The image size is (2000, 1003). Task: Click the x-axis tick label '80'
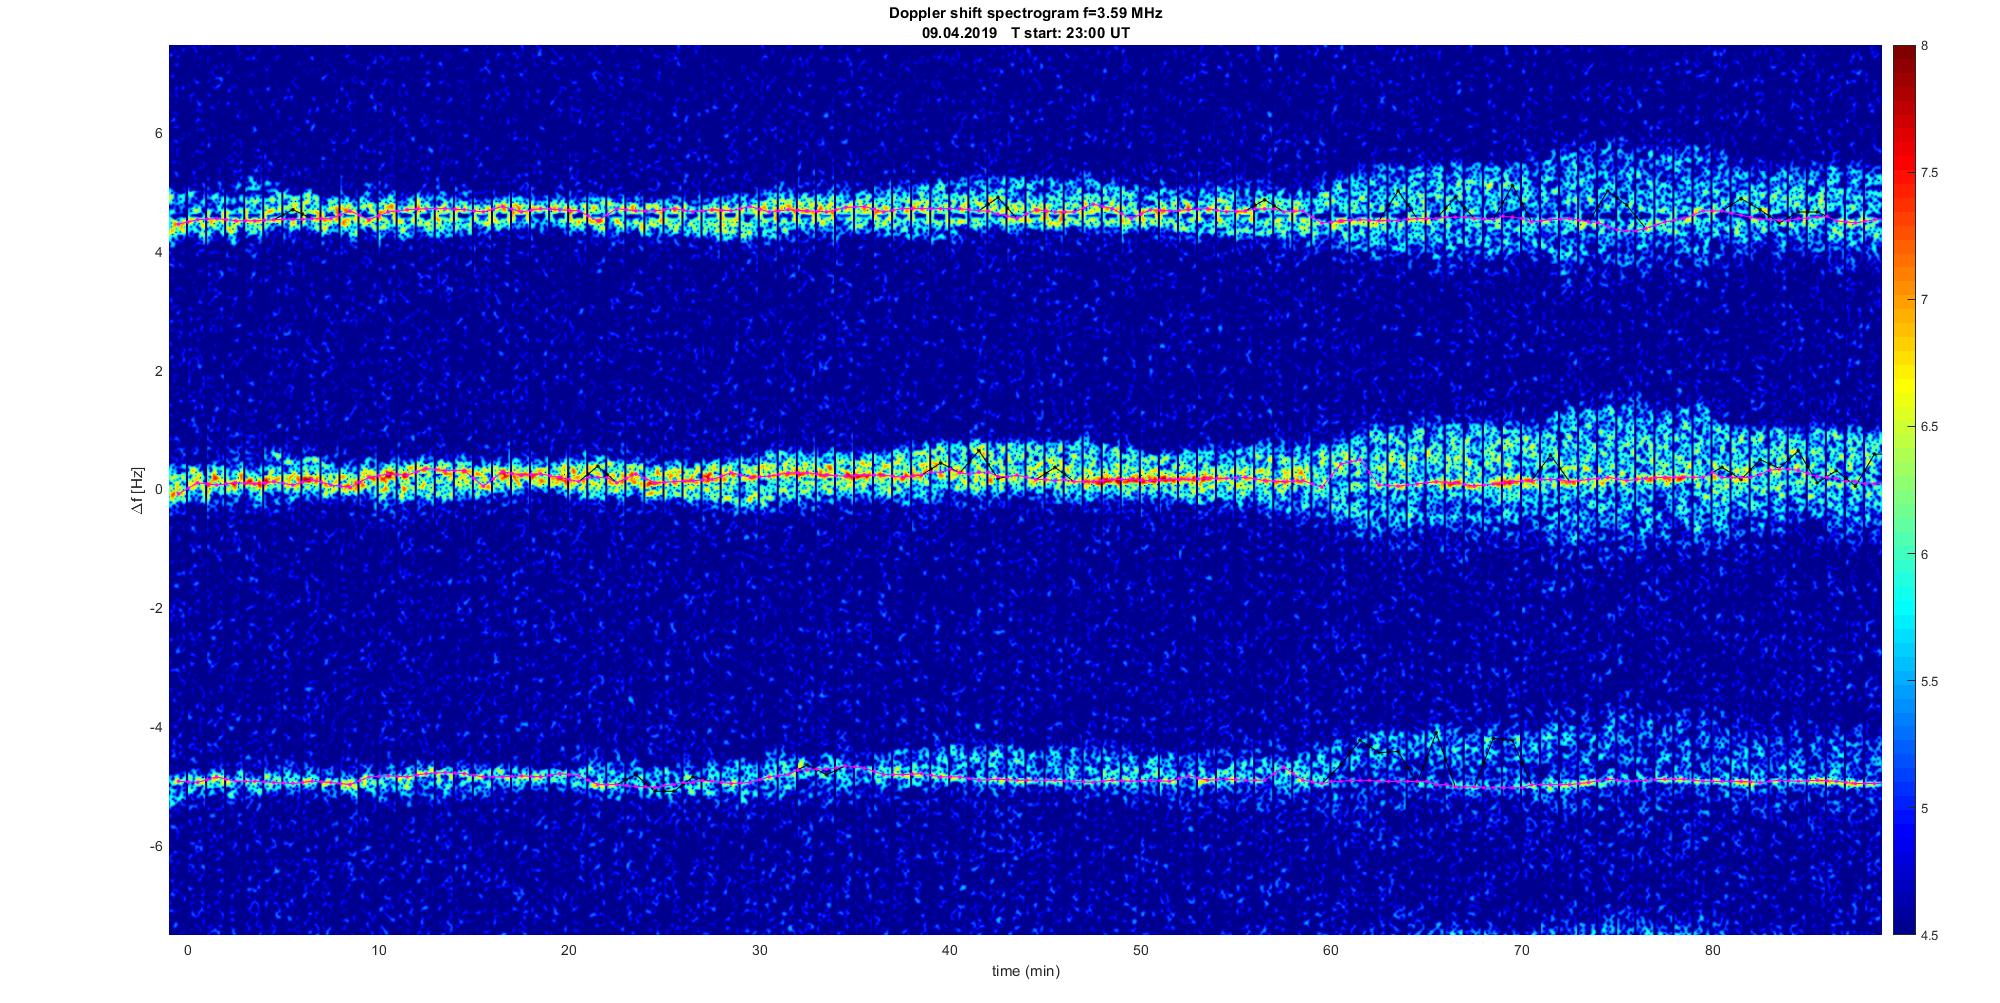[1713, 950]
